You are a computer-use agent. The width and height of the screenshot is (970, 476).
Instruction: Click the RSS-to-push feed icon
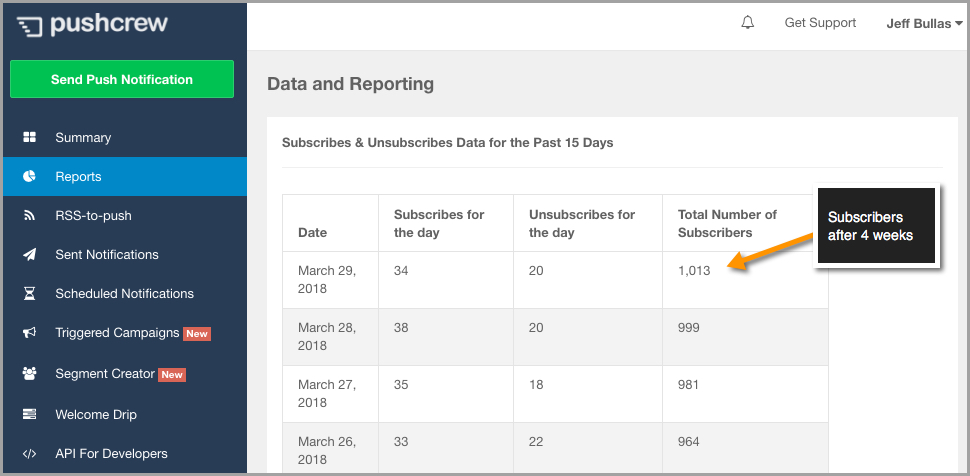point(29,215)
